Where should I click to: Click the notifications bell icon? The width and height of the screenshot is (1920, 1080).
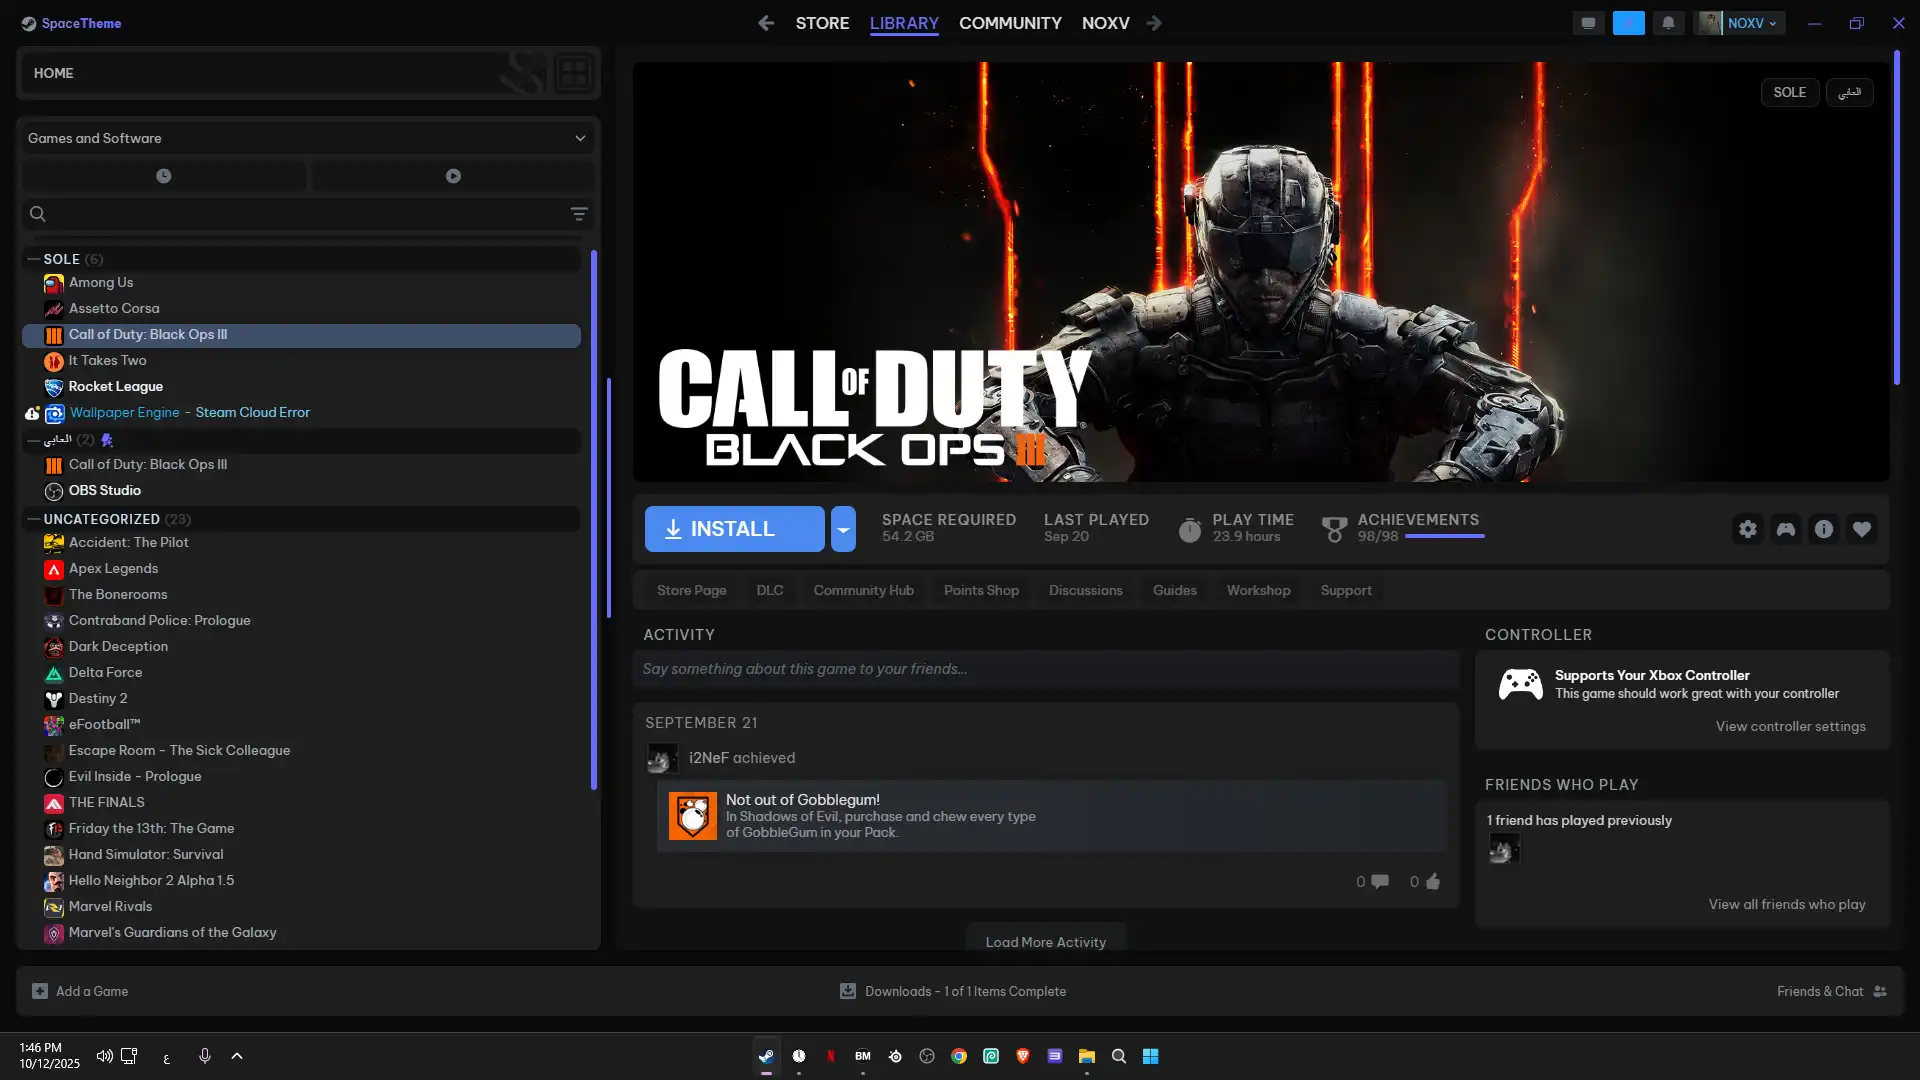click(1668, 23)
